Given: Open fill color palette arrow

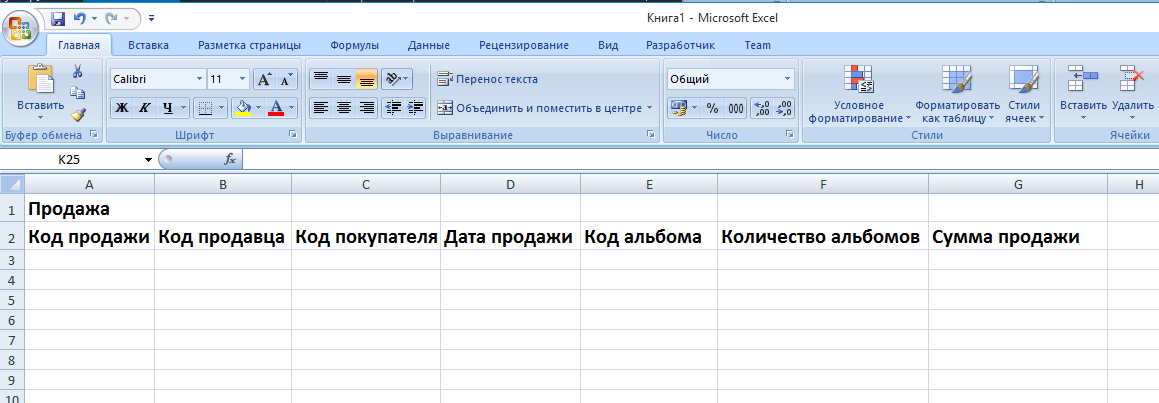Looking at the screenshot, I should (x=259, y=109).
